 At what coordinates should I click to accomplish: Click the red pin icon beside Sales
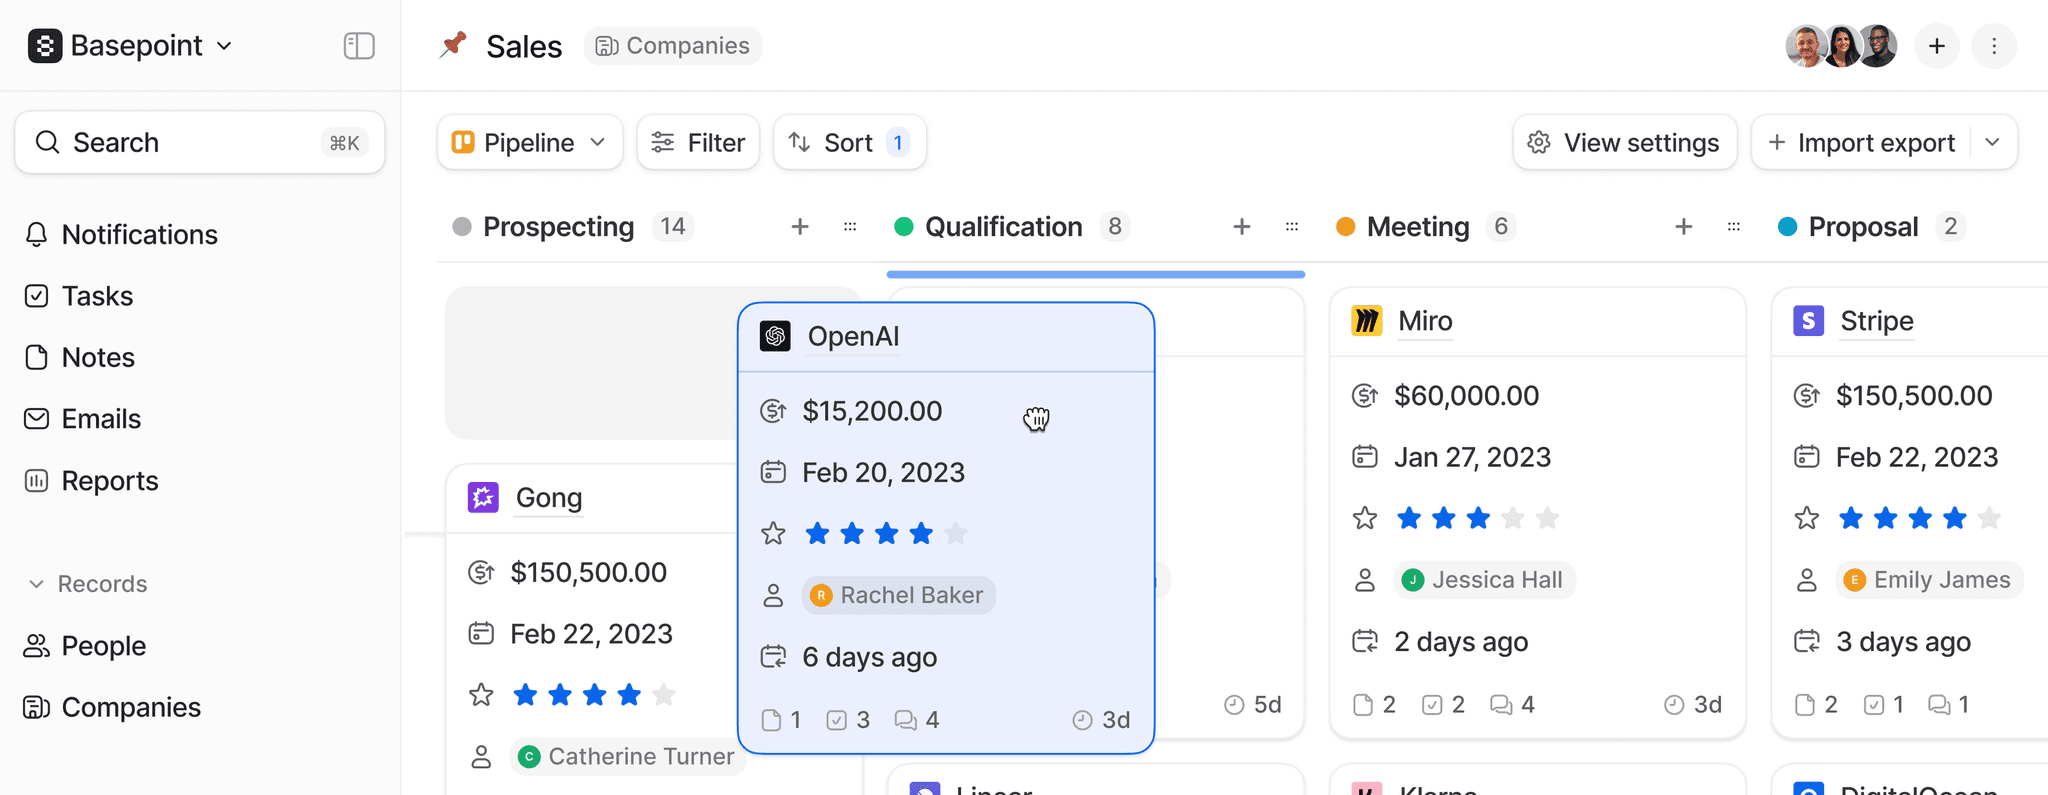[453, 45]
